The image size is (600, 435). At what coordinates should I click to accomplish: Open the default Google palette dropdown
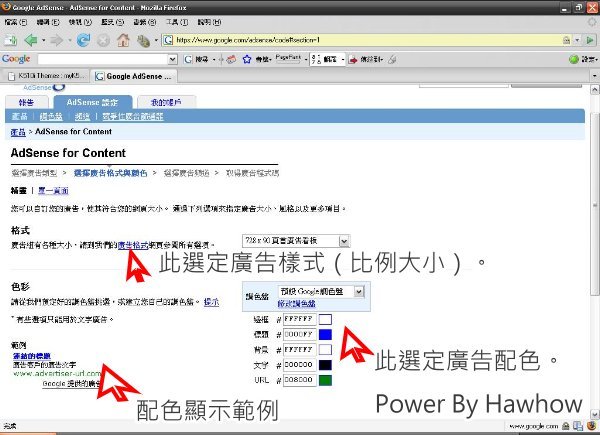tap(321, 292)
